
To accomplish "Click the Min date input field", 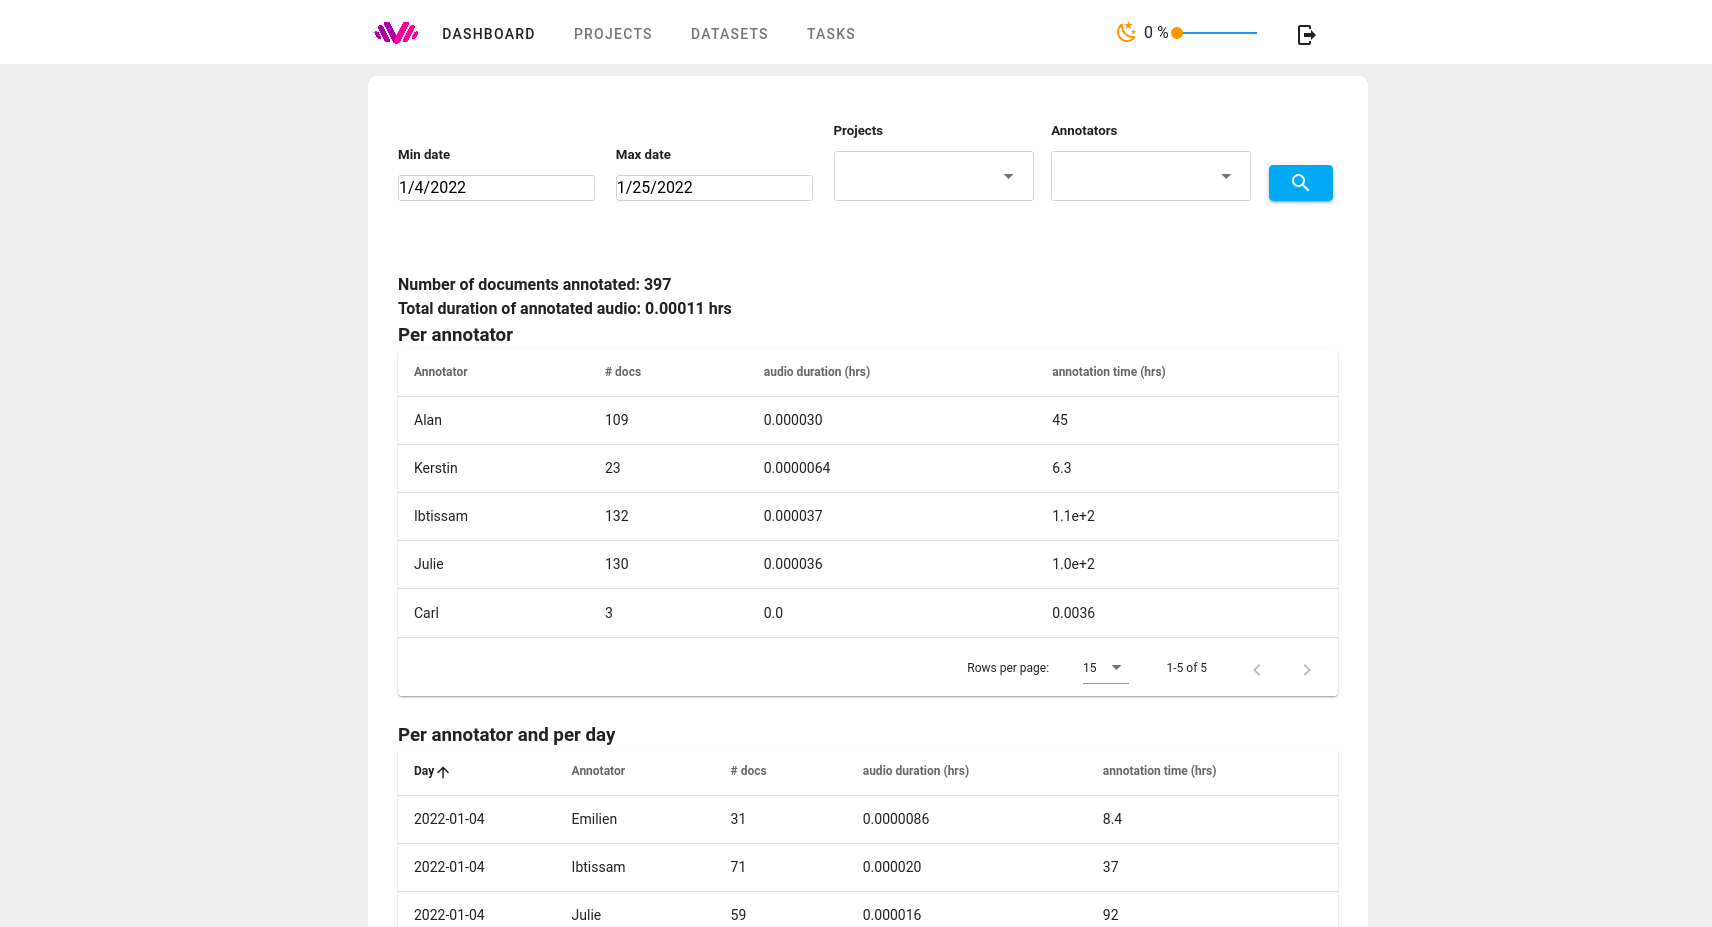I will (x=496, y=188).
